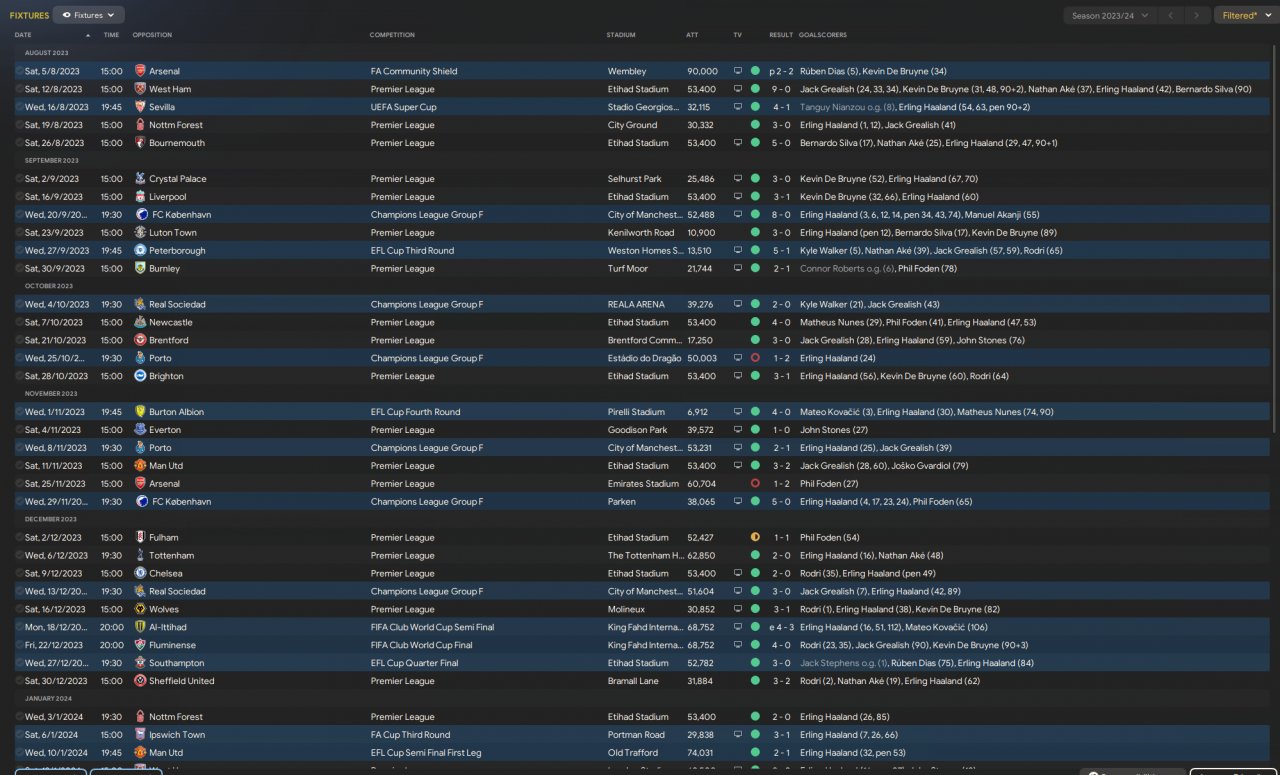This screenshot has height=775, width=1280.
Task: Sort by the Competition column header
Action: tap(392, 35)
